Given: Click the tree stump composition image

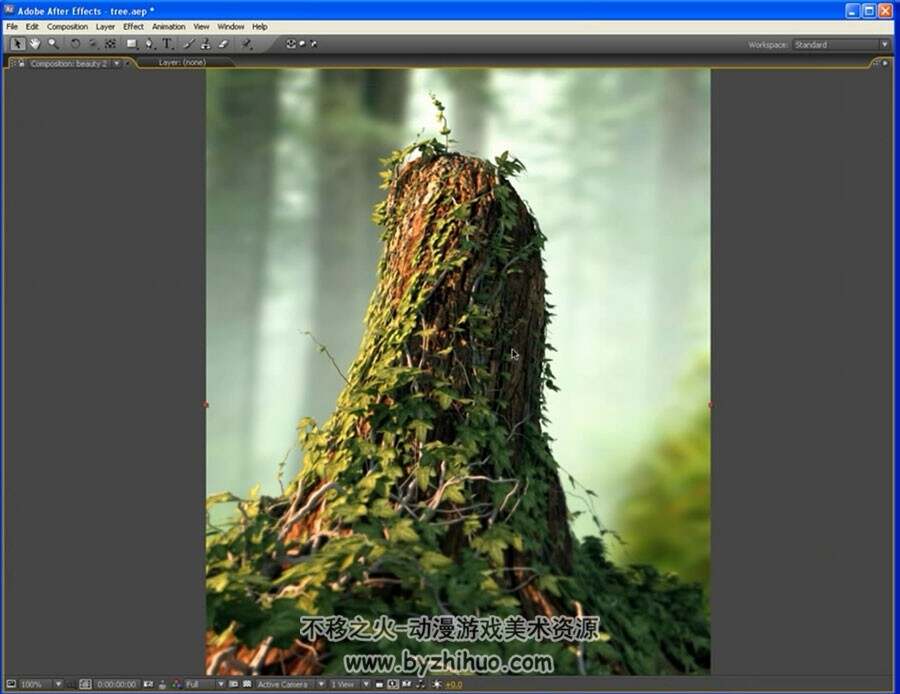Looking at the screenshot, I should (458, 371).
